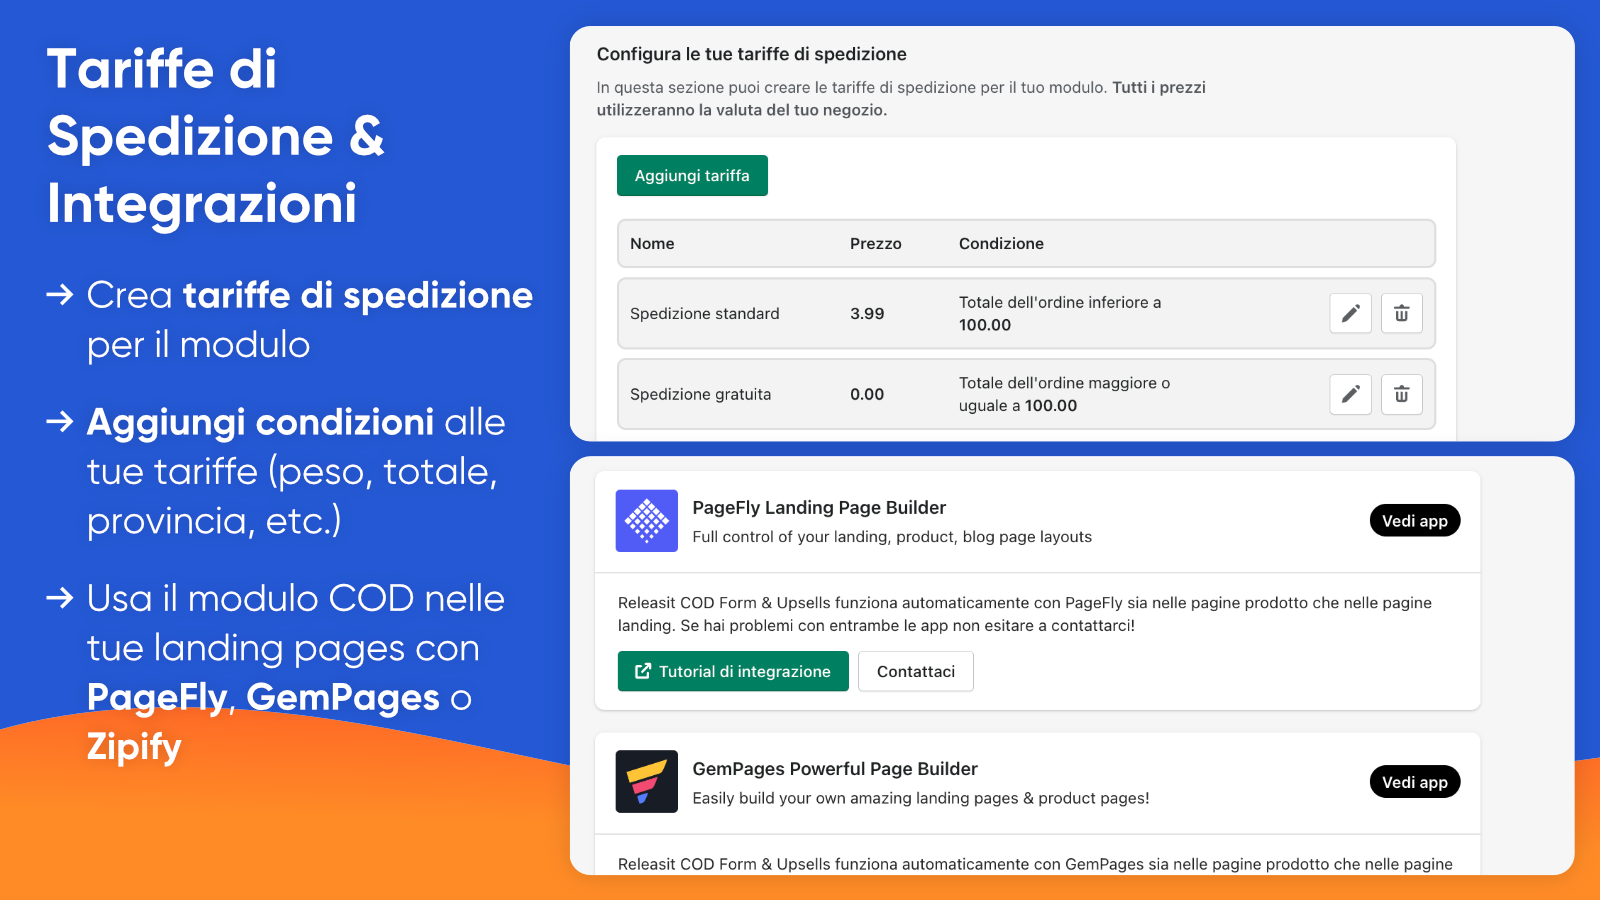Click the 0.00 price value
Image resolution: width=1600 pixels, height=900 pixels.
tap(867, 394)
